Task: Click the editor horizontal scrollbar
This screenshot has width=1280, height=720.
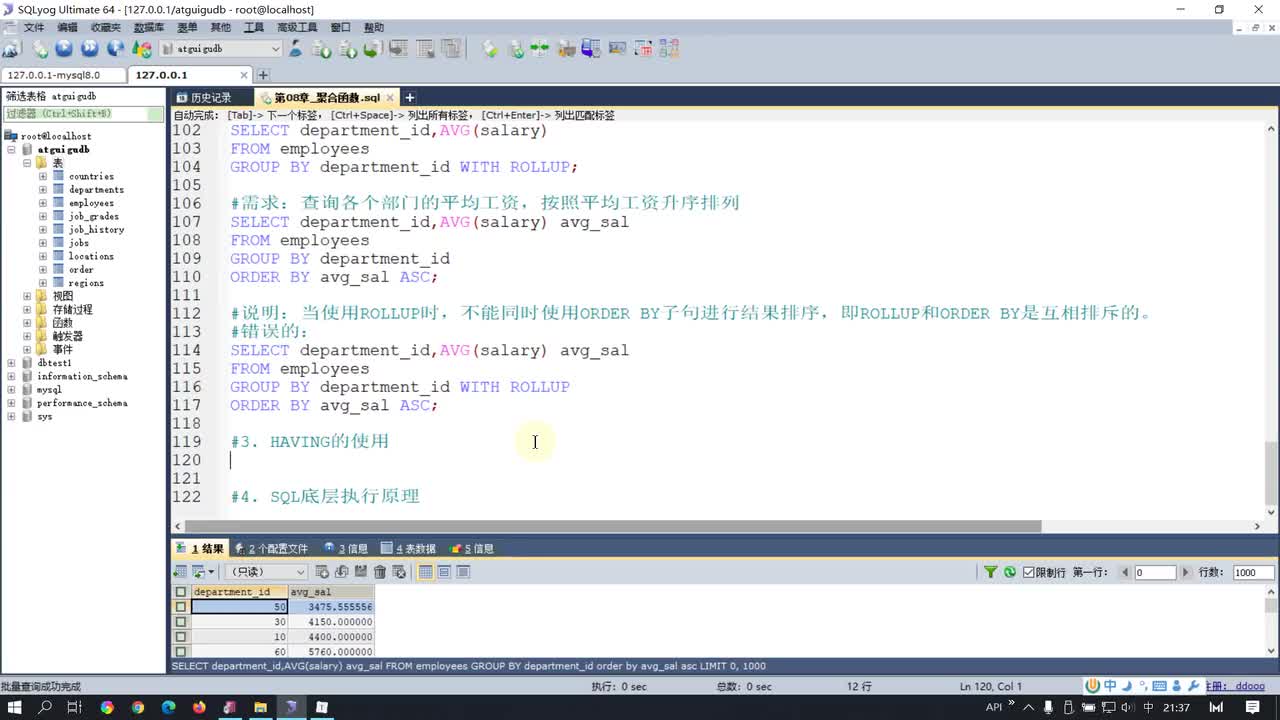Action: [613, 526]
